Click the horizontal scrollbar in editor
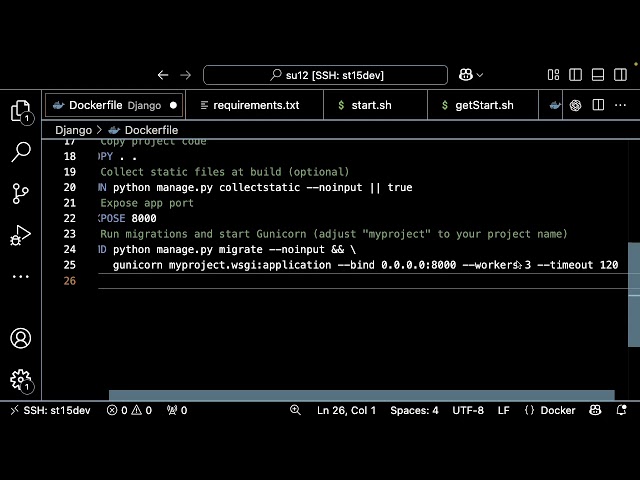 coord(362,395)
